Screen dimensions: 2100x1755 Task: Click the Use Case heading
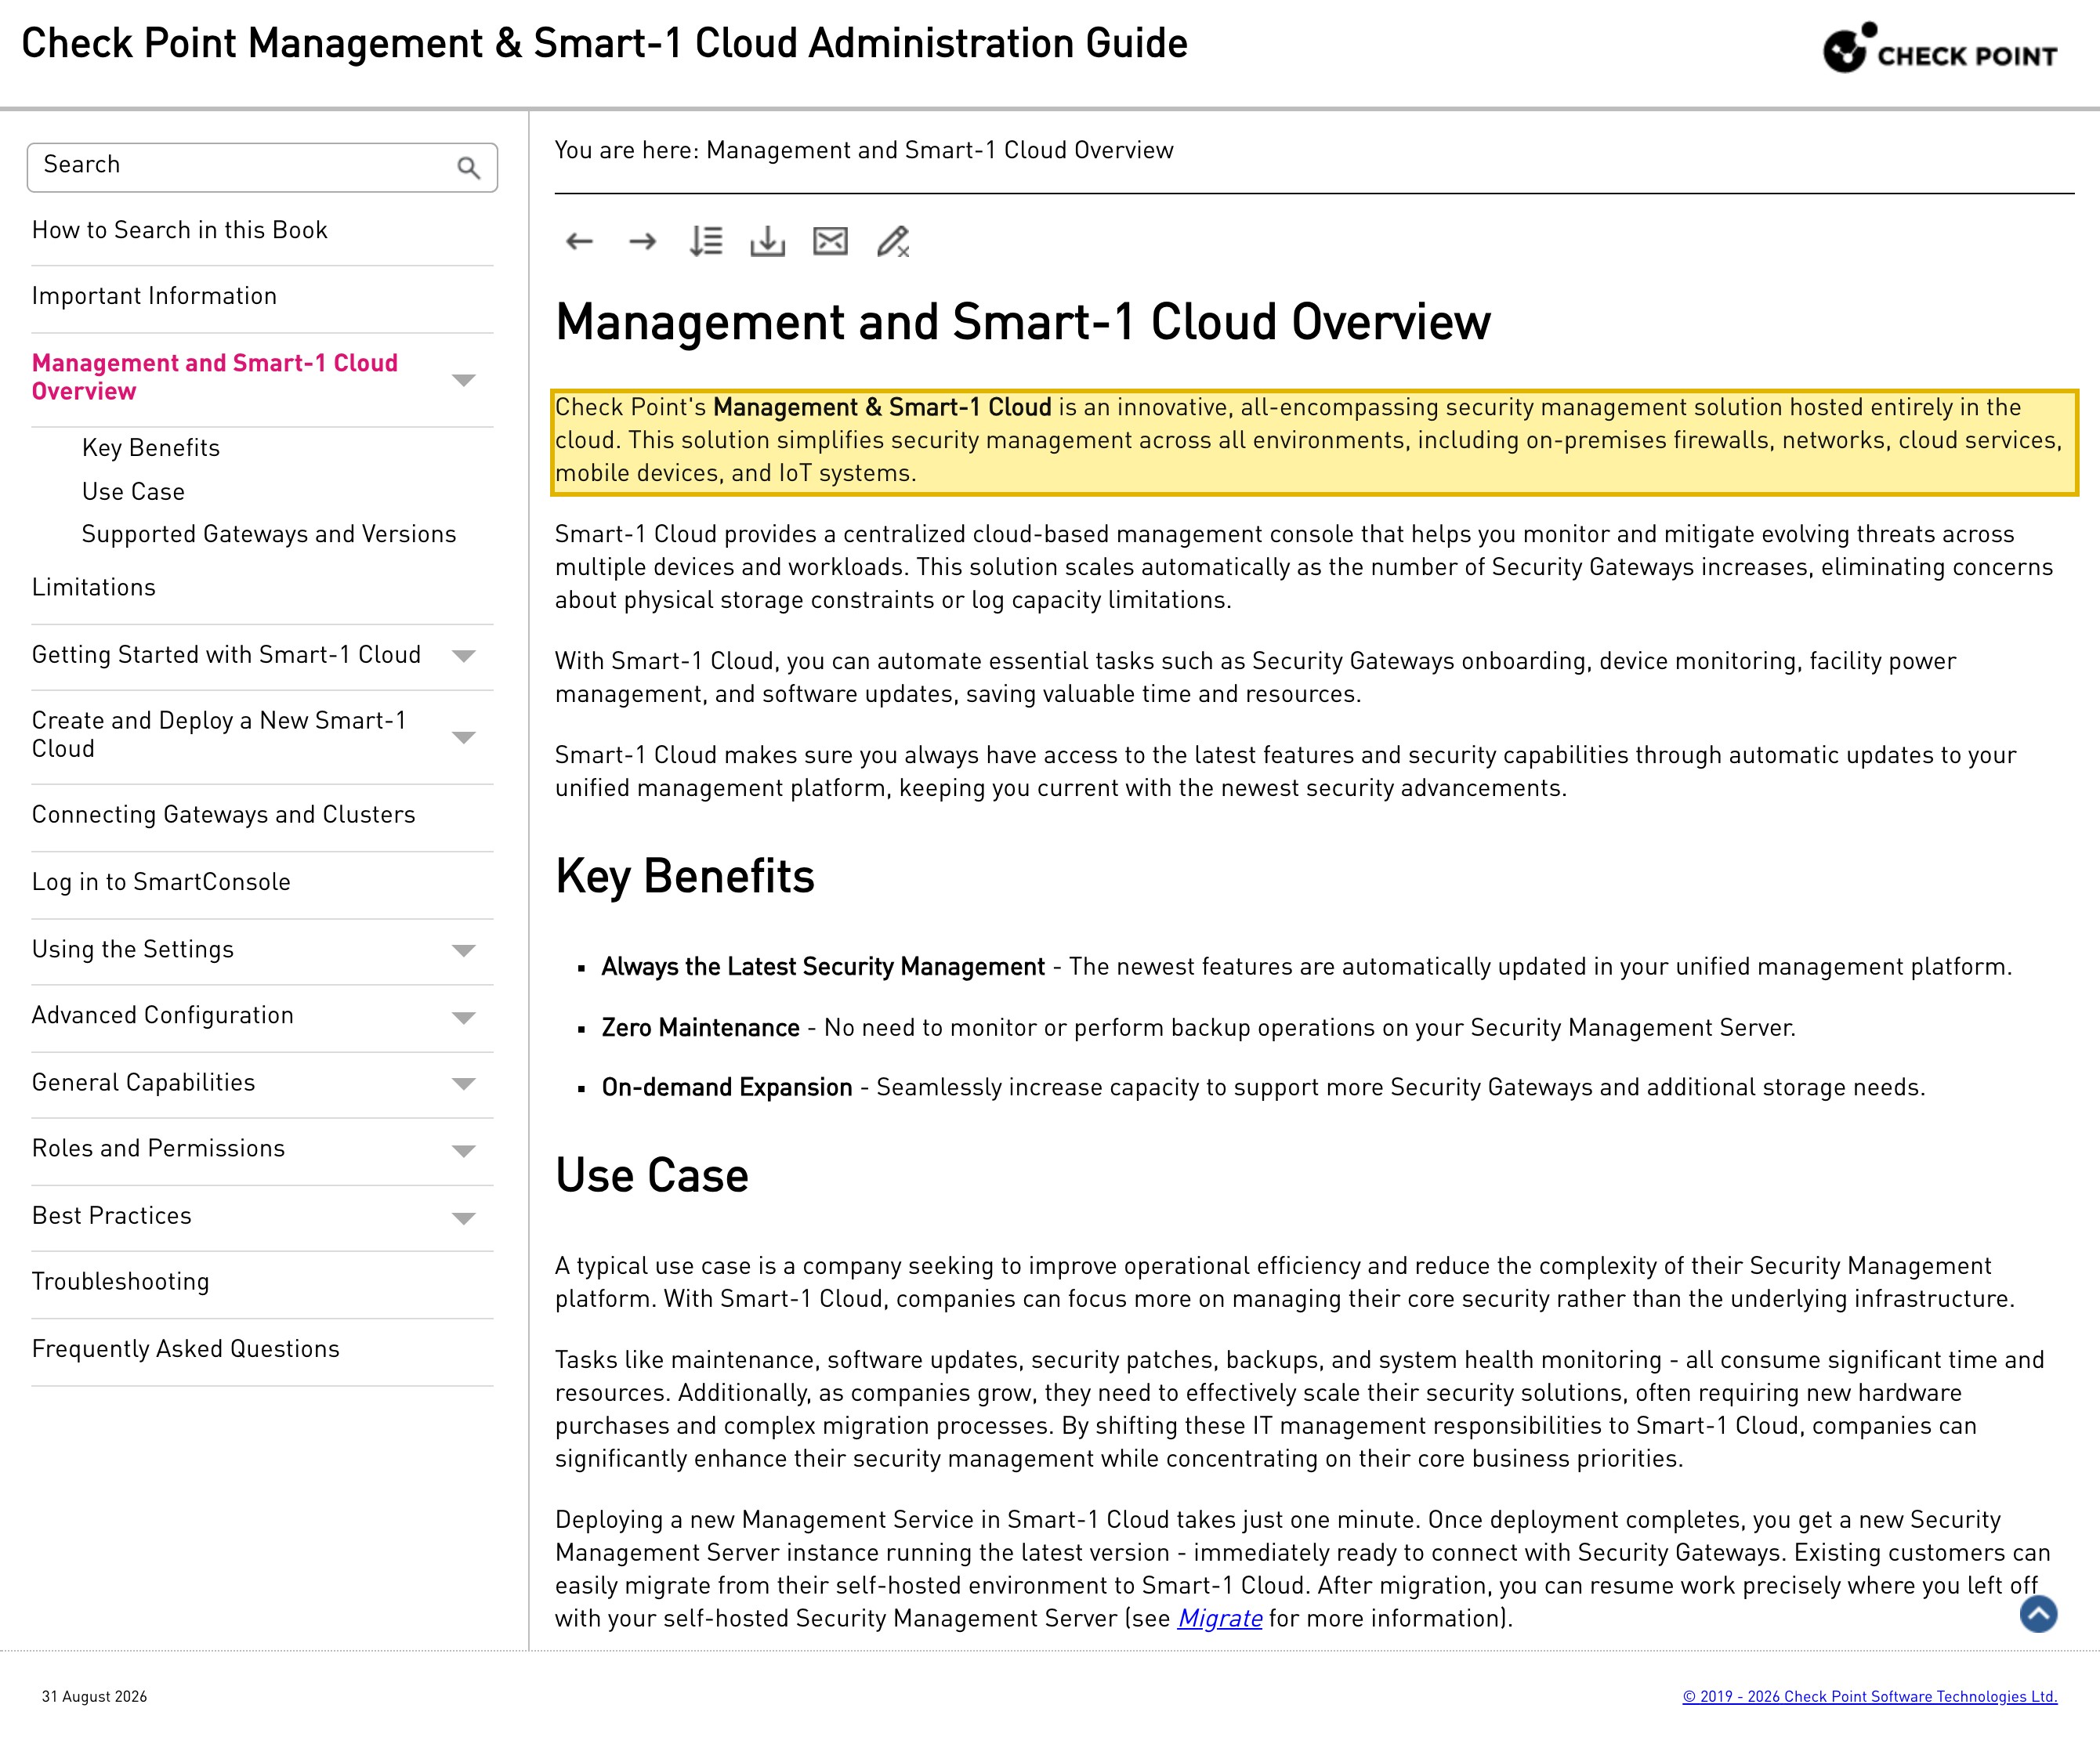652,1176
